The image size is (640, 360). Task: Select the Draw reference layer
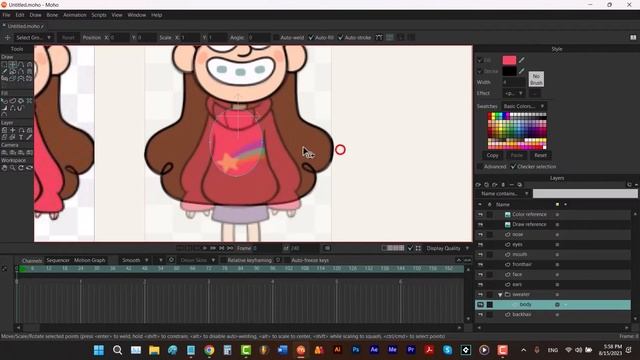pyautogui.click(x=553, y=224)
